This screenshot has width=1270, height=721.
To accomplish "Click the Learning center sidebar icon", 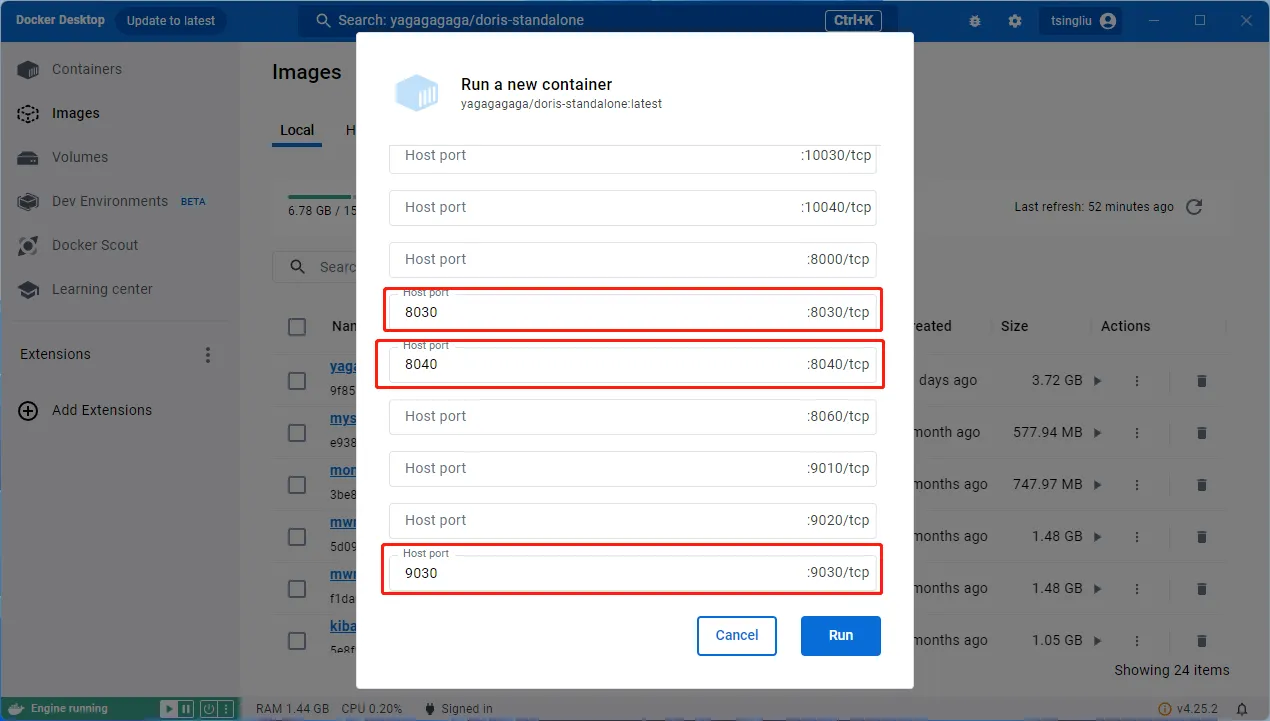I will (28, 290).
